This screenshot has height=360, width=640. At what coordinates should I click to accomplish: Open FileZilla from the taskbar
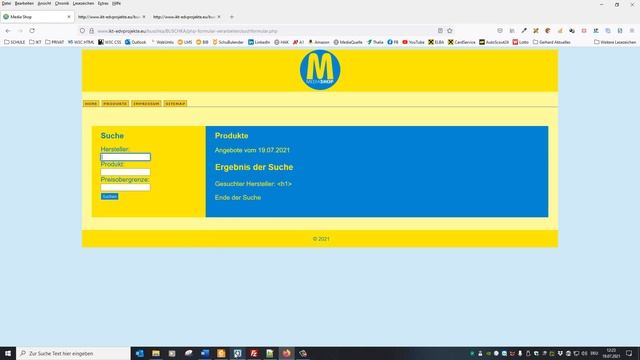[x=254, y=353]
